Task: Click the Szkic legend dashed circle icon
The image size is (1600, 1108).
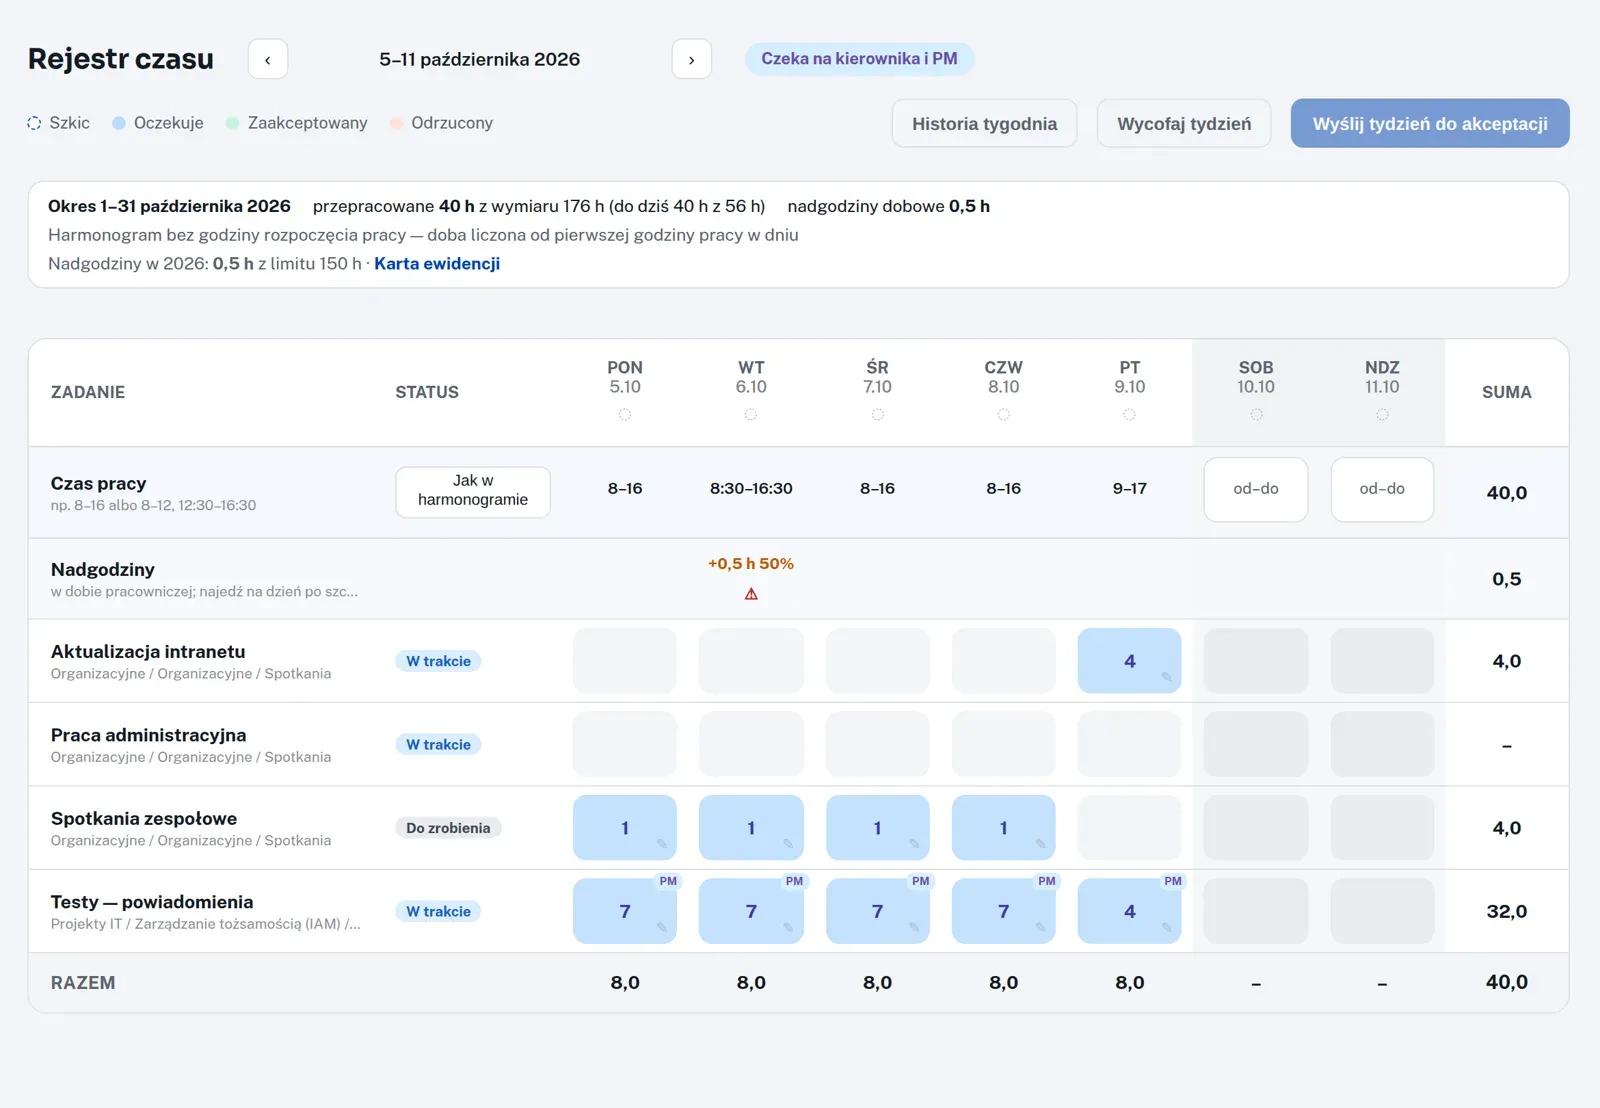Action: (x=34, y=123)
